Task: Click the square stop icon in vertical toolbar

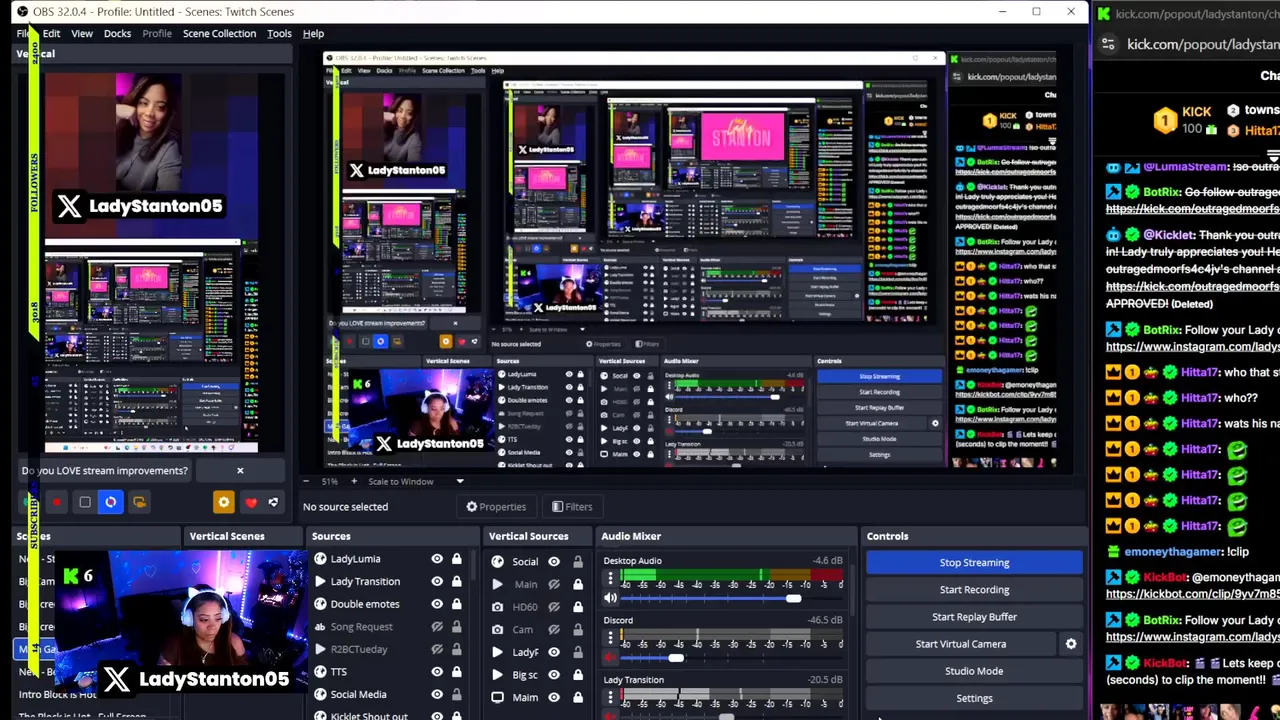Action: [84, 502]
